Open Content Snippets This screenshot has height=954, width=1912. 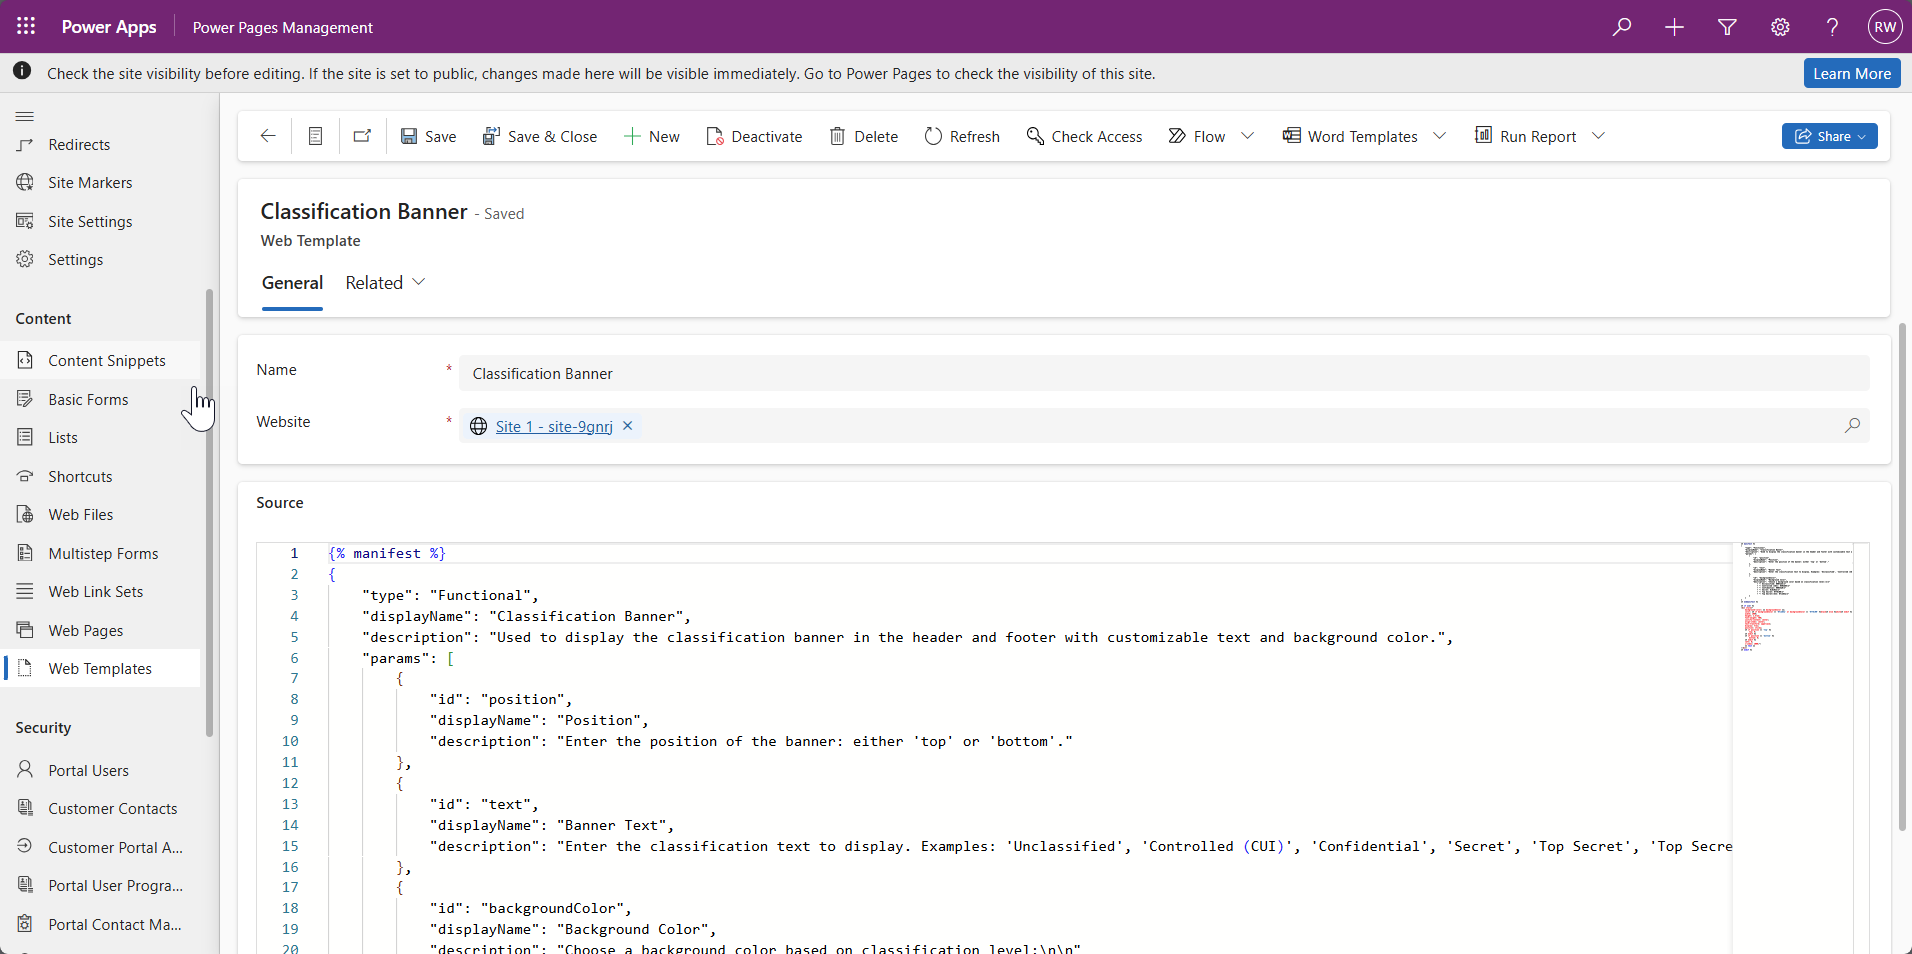pyautogui.click(x=100, y=360)
